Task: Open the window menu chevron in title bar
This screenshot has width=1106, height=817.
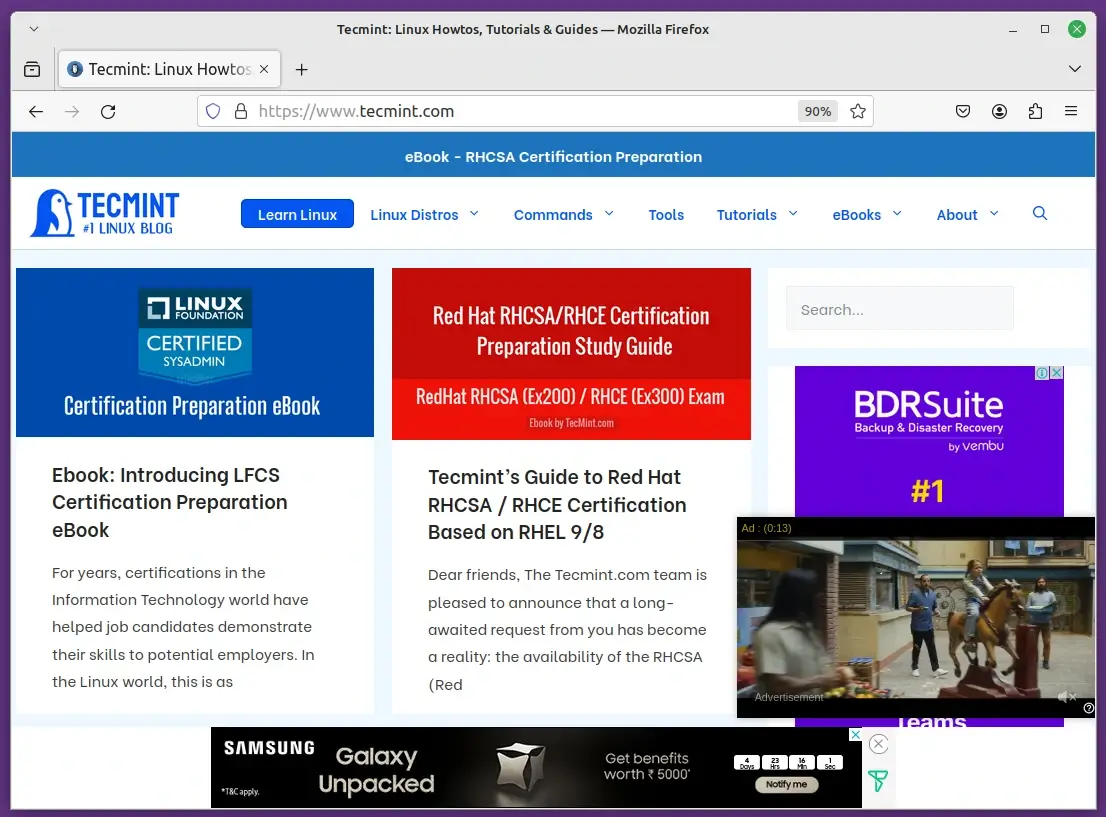Action: pyautogui.click(x=34, y=29)
